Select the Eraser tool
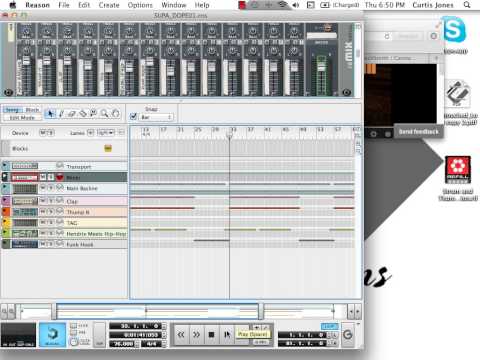Image resolution: width=480 pixels, height=360 pixels. 72,114
